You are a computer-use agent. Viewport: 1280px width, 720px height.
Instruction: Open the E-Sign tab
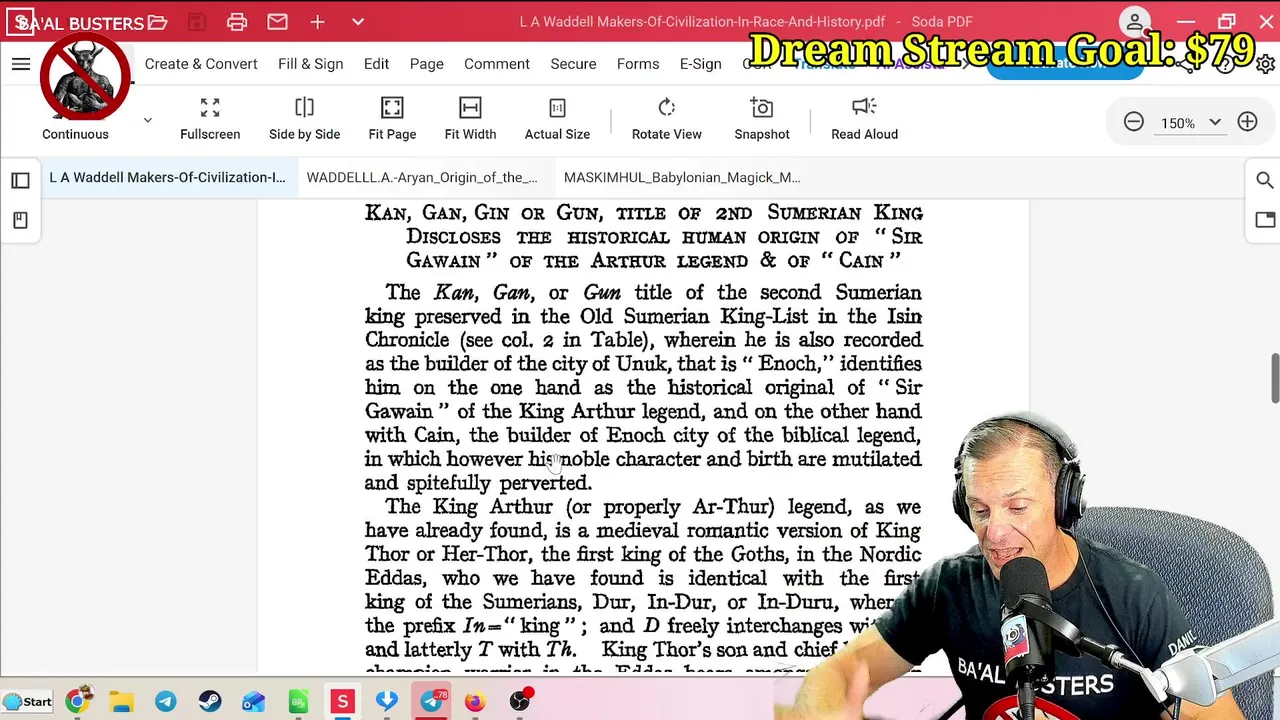coord(700,64)
